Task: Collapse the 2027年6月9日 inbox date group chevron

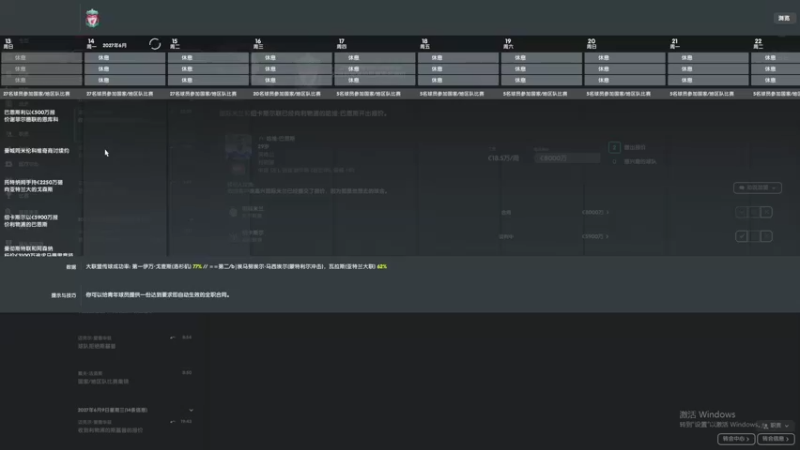Action: 191,410
